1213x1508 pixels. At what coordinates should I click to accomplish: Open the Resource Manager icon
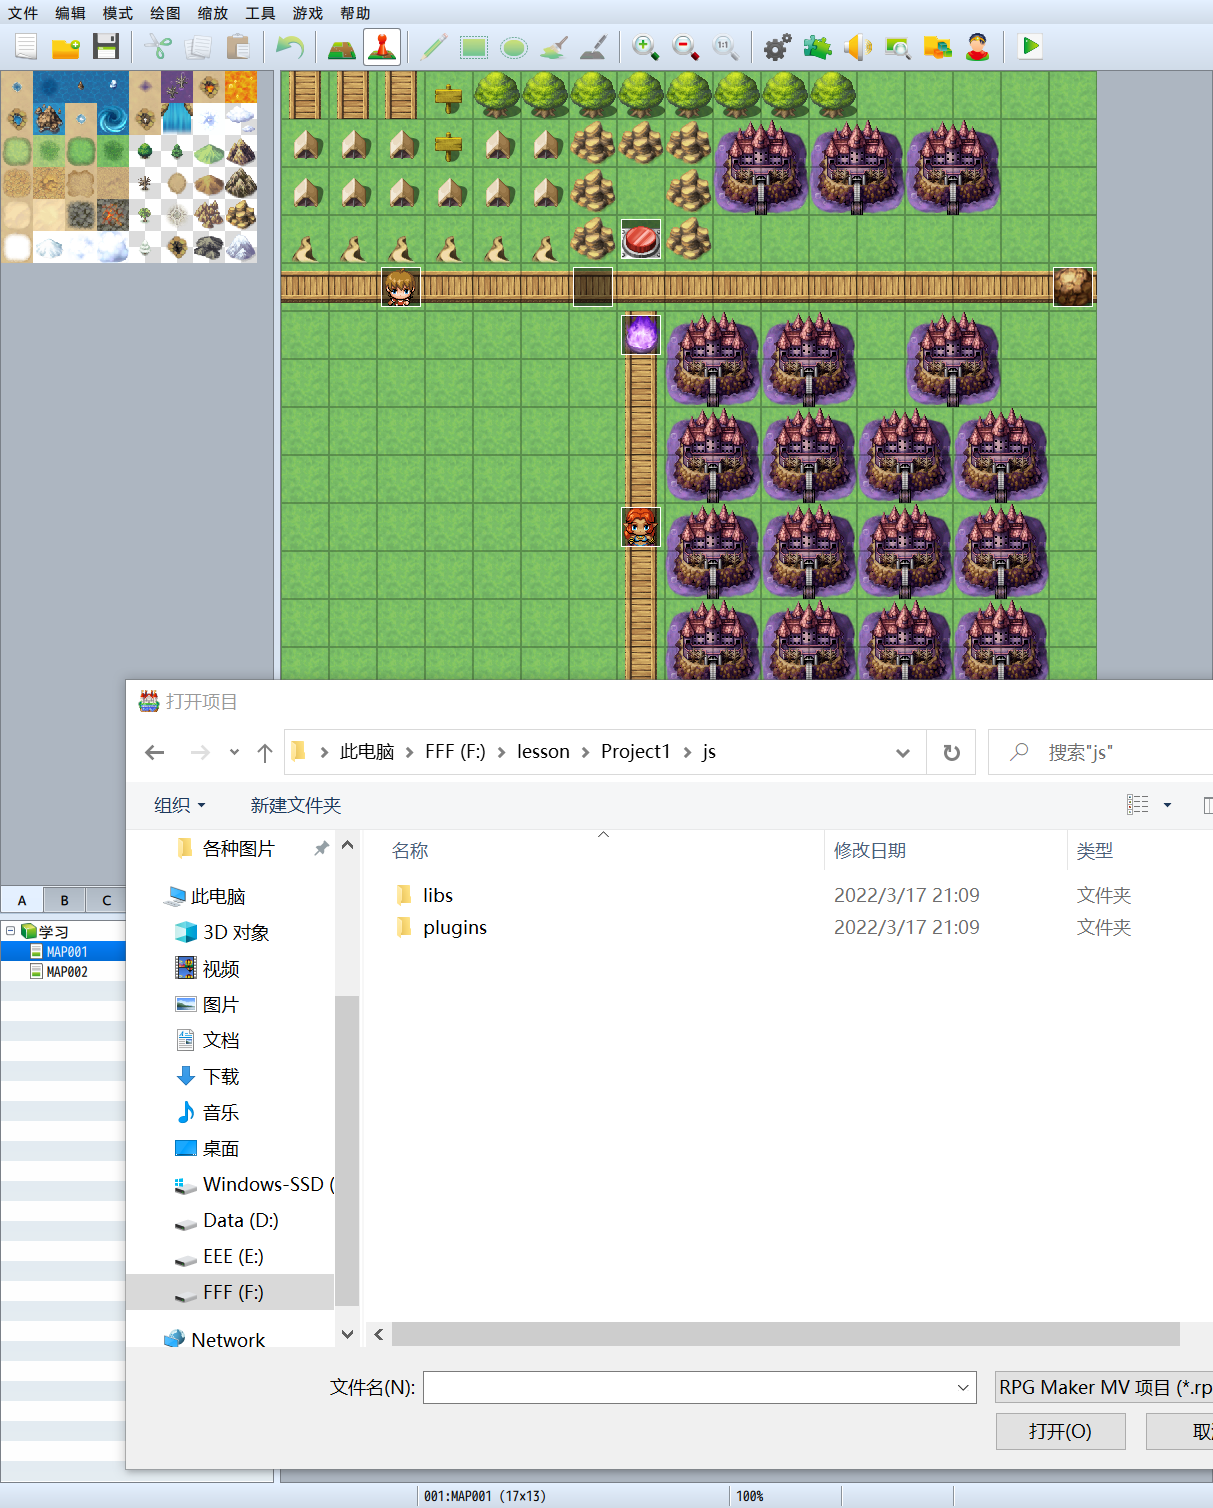coord(938,46)
